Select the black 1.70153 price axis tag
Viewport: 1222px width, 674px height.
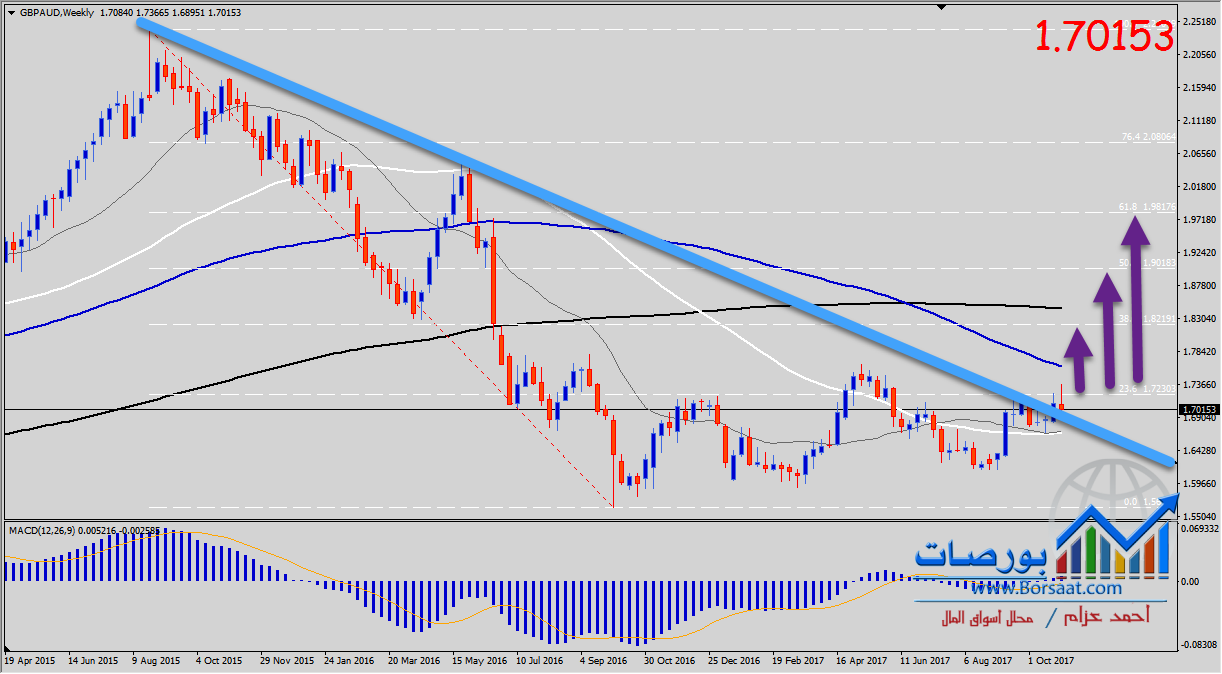(x=1198, y=410)
